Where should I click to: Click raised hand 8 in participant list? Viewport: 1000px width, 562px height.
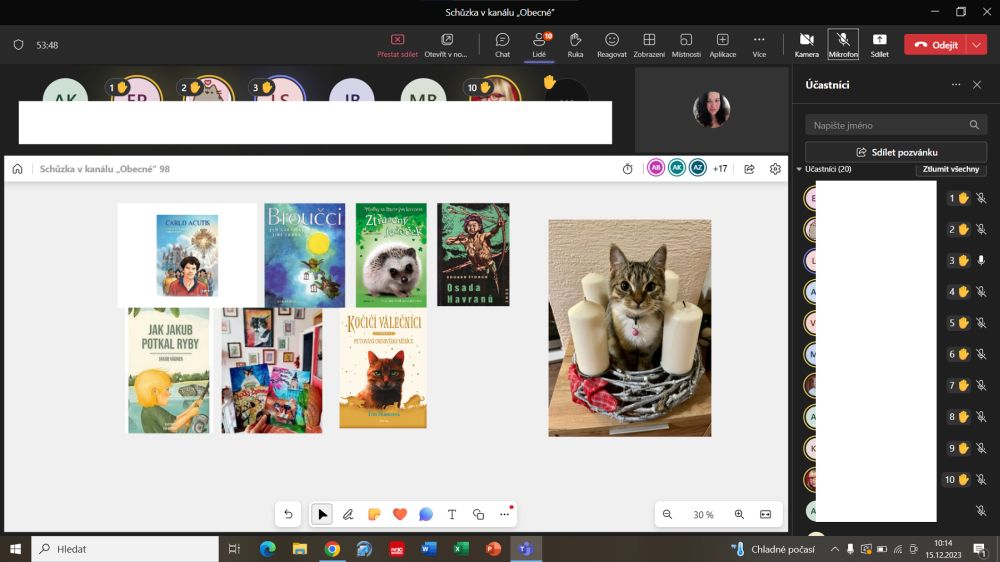[958, 417]
